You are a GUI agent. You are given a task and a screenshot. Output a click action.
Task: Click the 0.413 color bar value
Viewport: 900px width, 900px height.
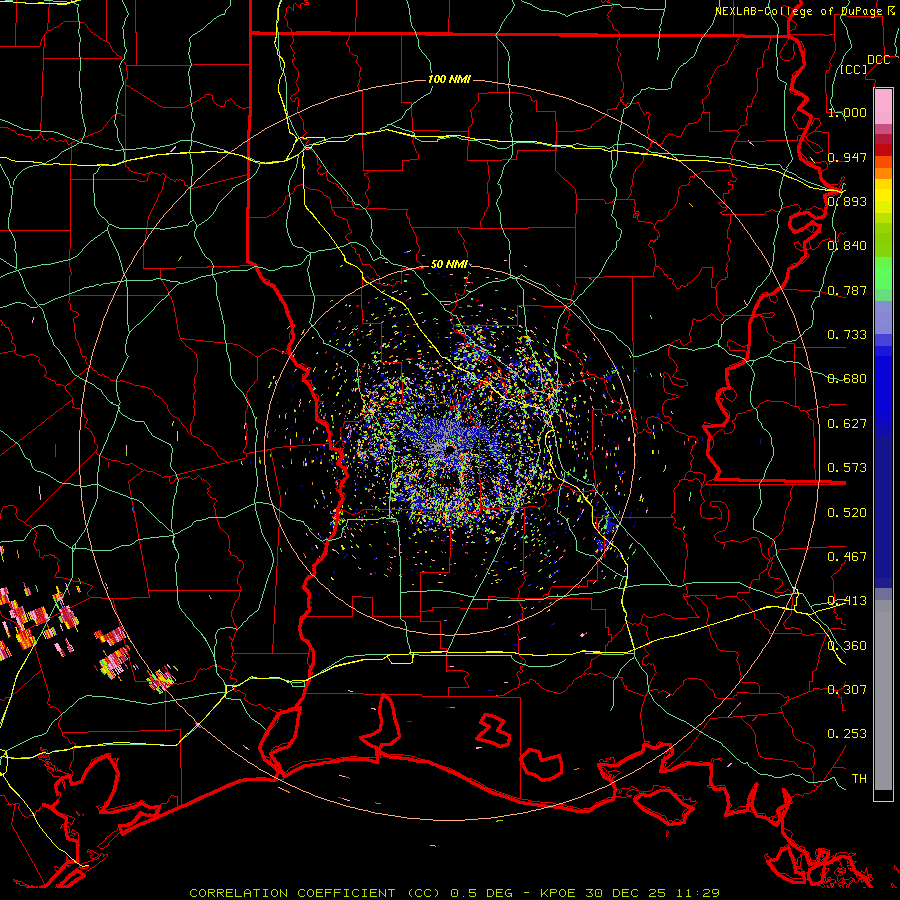click(x=847, y=601)
